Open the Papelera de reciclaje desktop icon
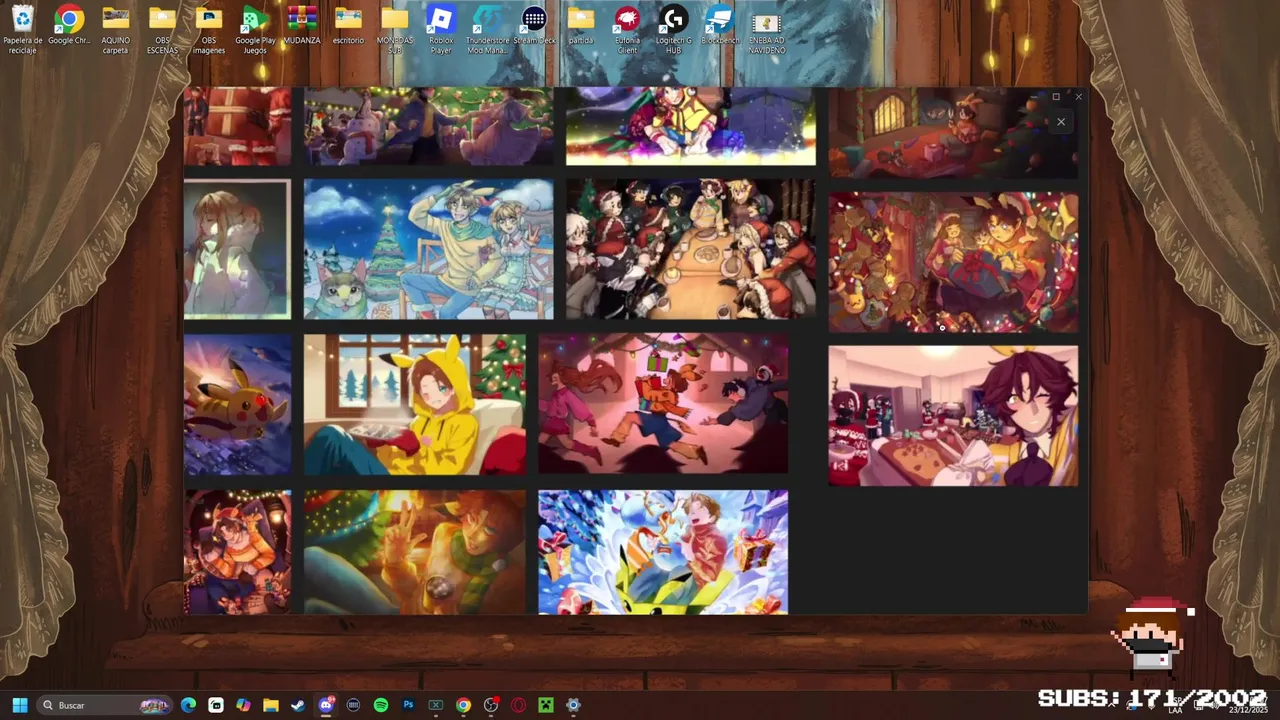Viewport: 1280px width, 720px height. point(22,29)
